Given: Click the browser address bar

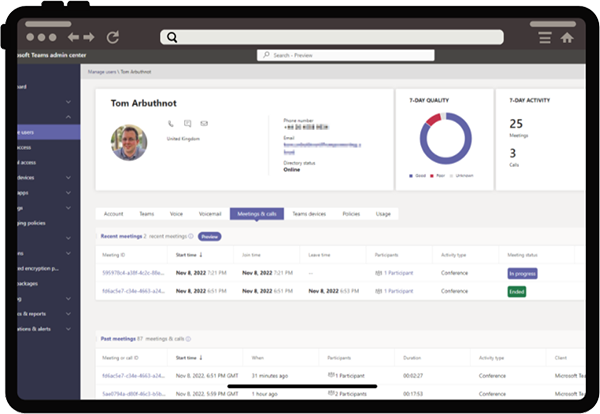Looking at the screenshot, I should (x=332, y=37).
